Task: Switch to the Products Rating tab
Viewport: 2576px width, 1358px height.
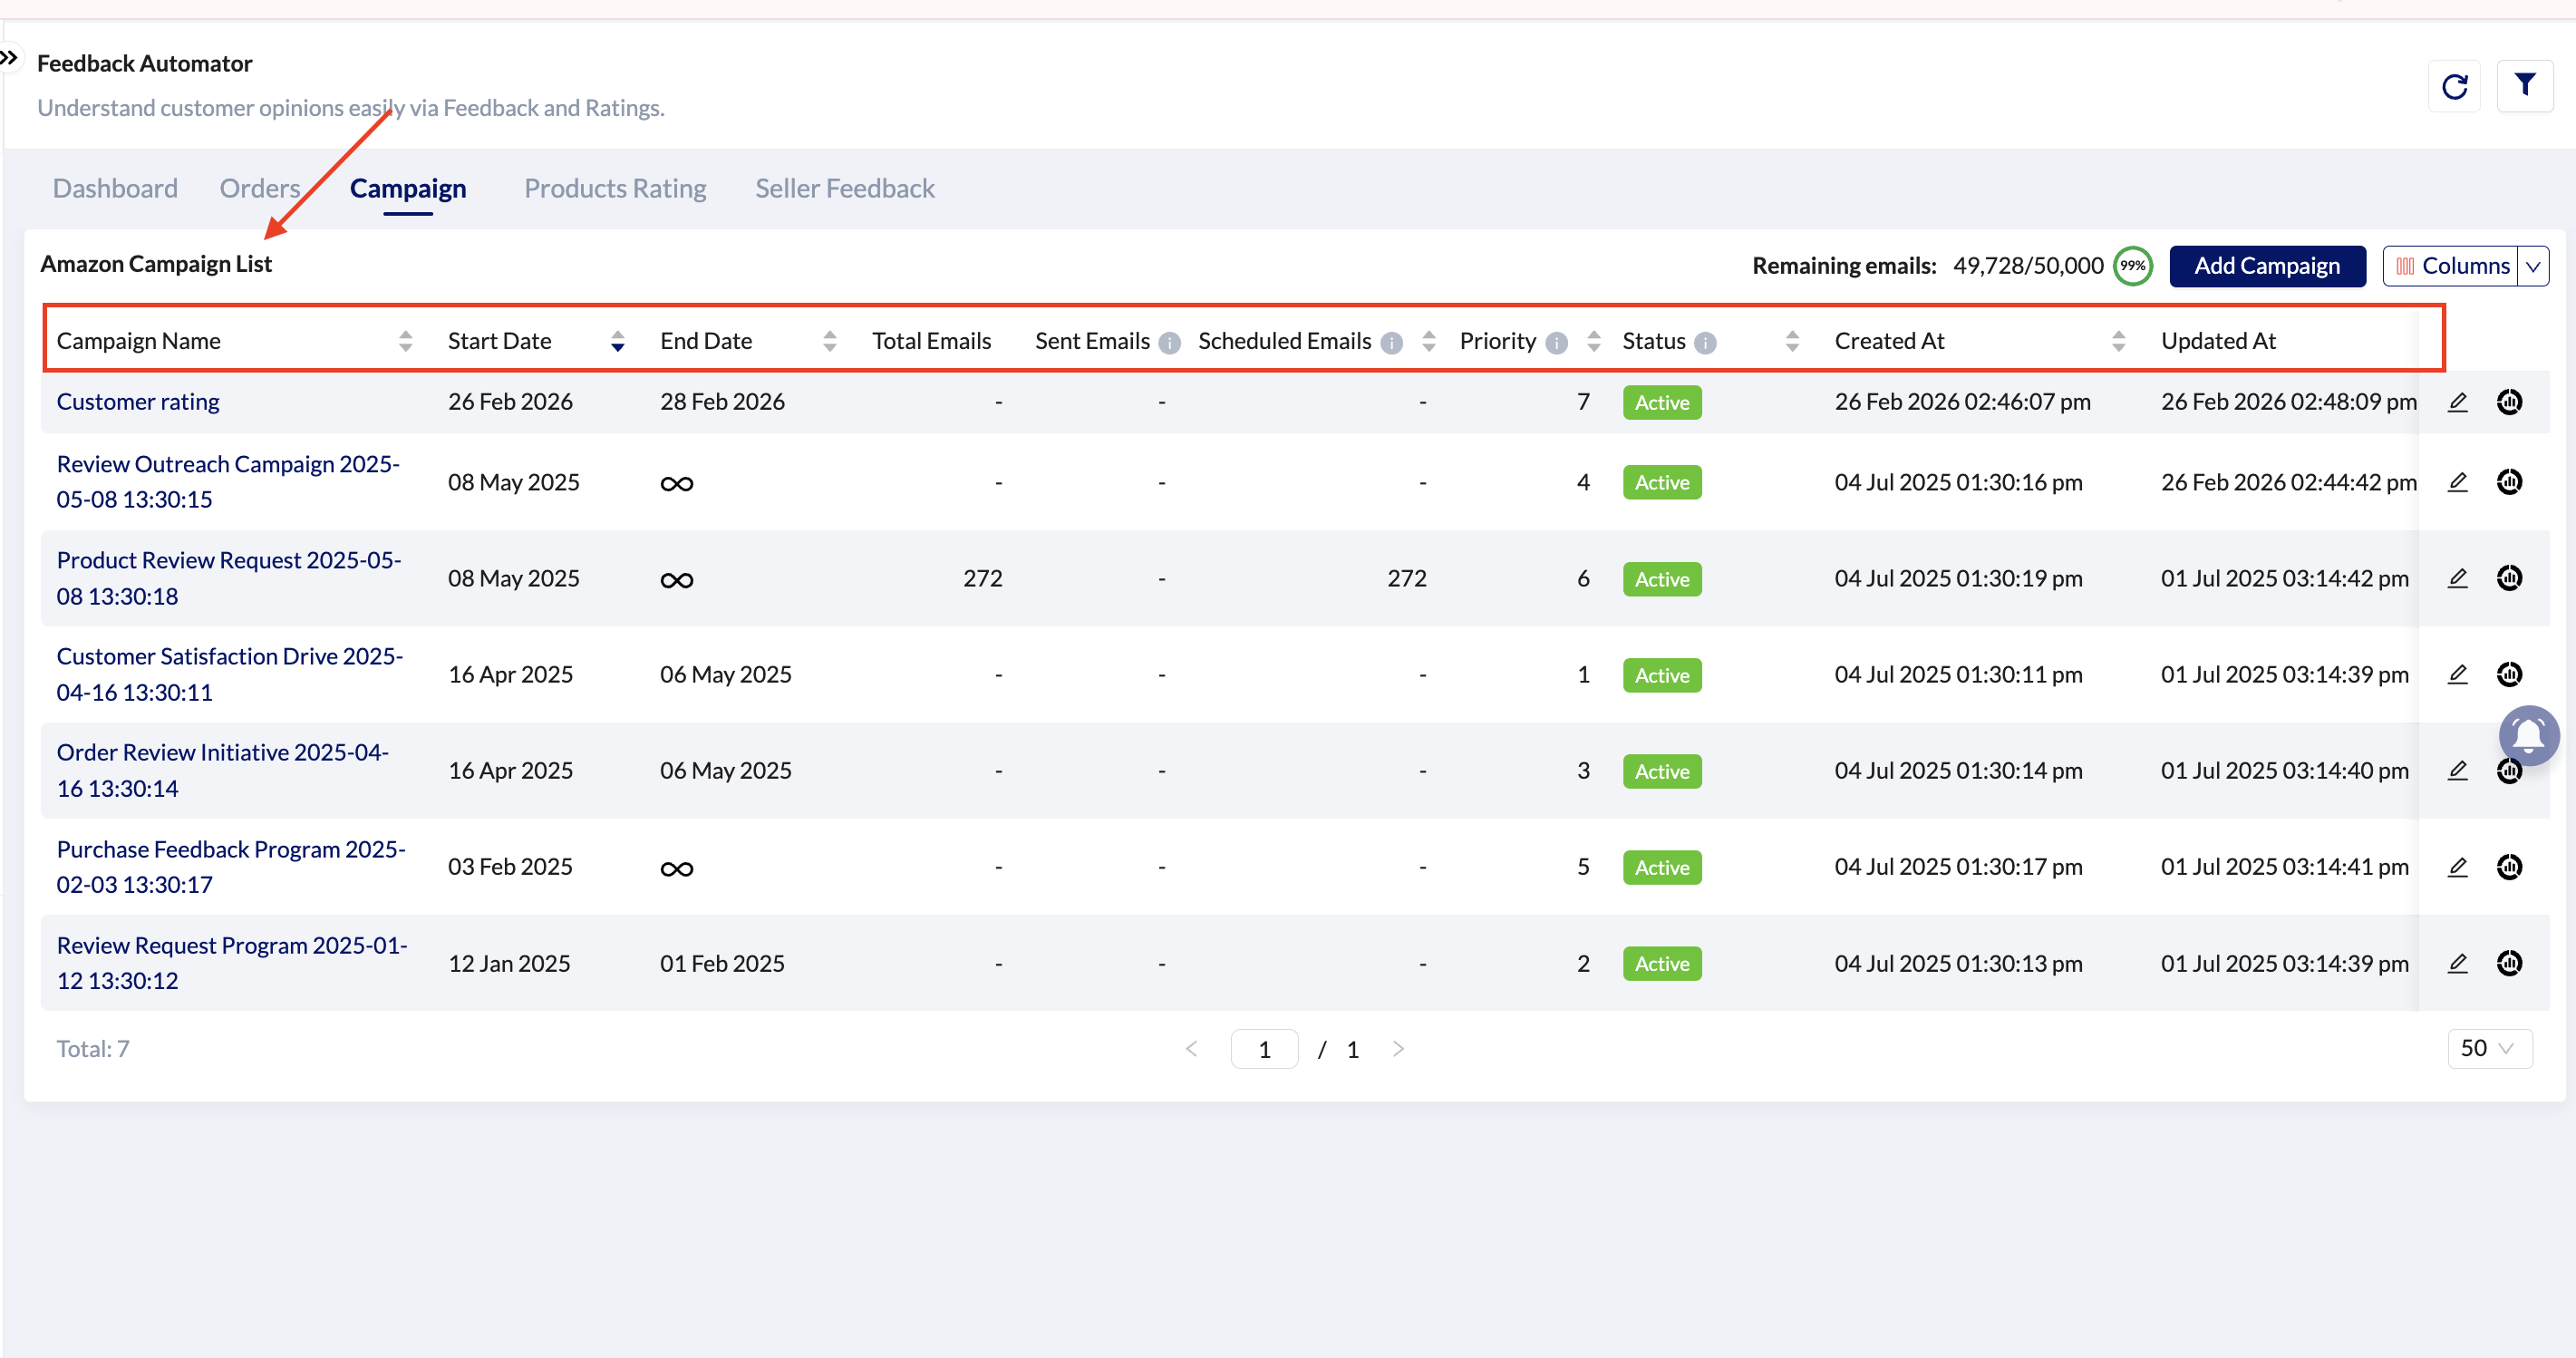Action: [615, 188]
